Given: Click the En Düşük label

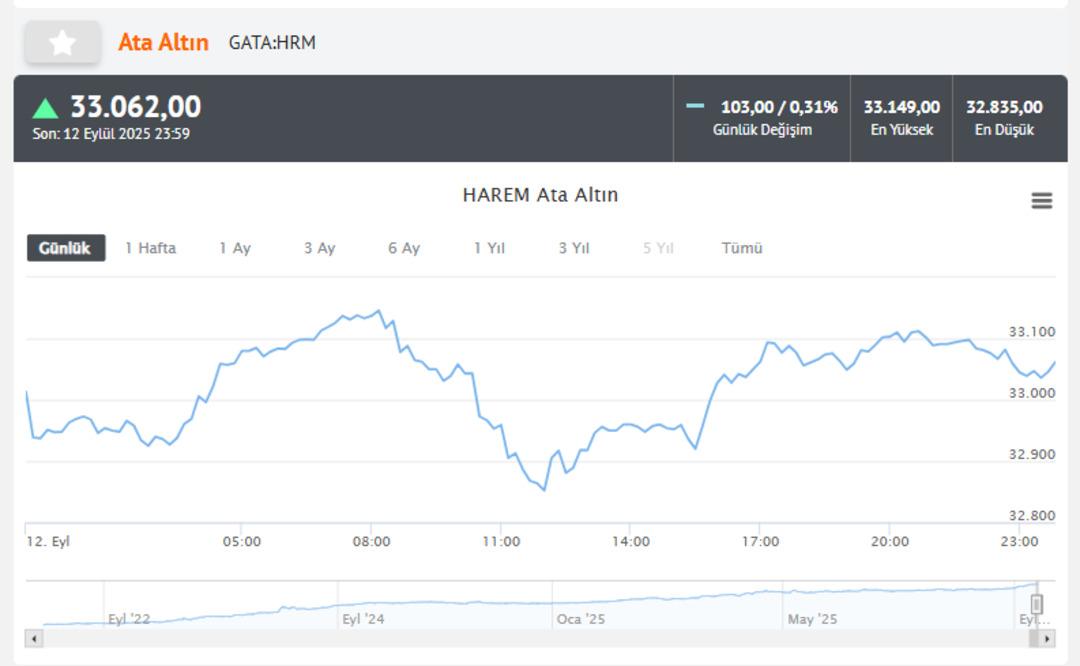Looking at the screenshot, I should click(x=1004, y=129).
